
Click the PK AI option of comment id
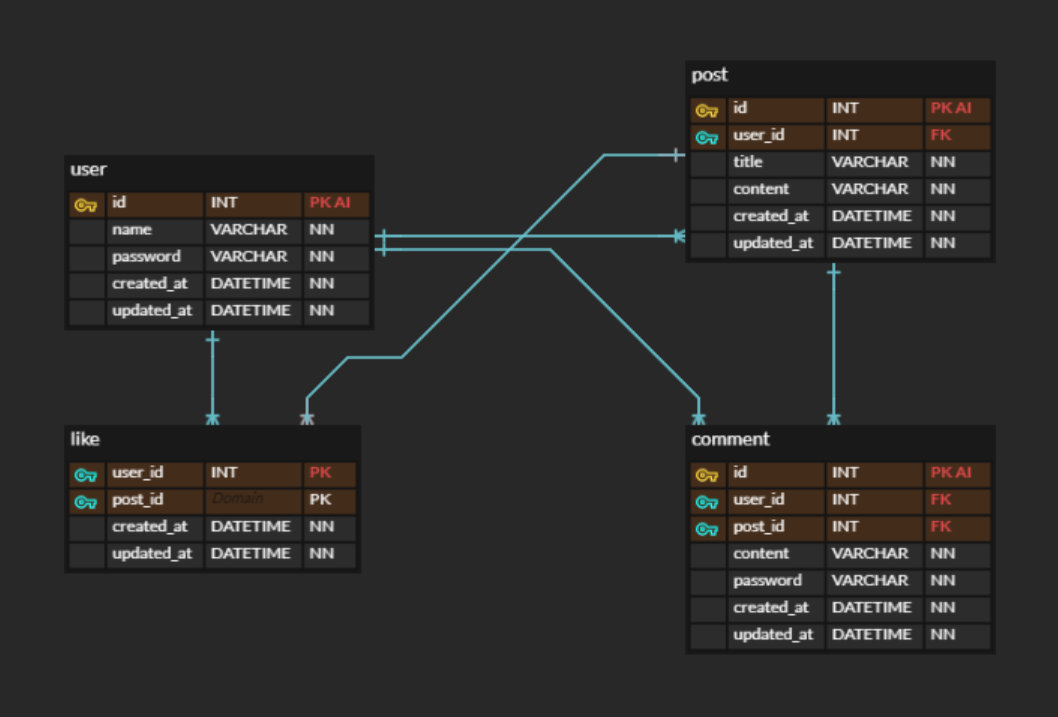(x=951, y=472)
